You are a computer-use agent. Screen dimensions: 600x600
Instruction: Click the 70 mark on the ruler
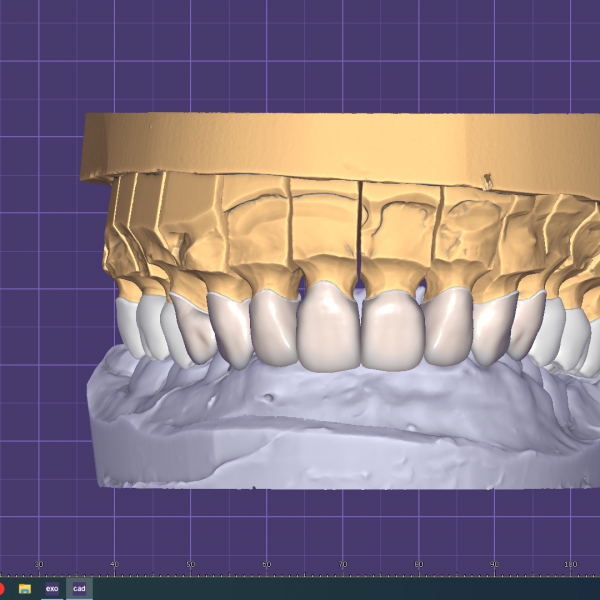coord(342,565)
